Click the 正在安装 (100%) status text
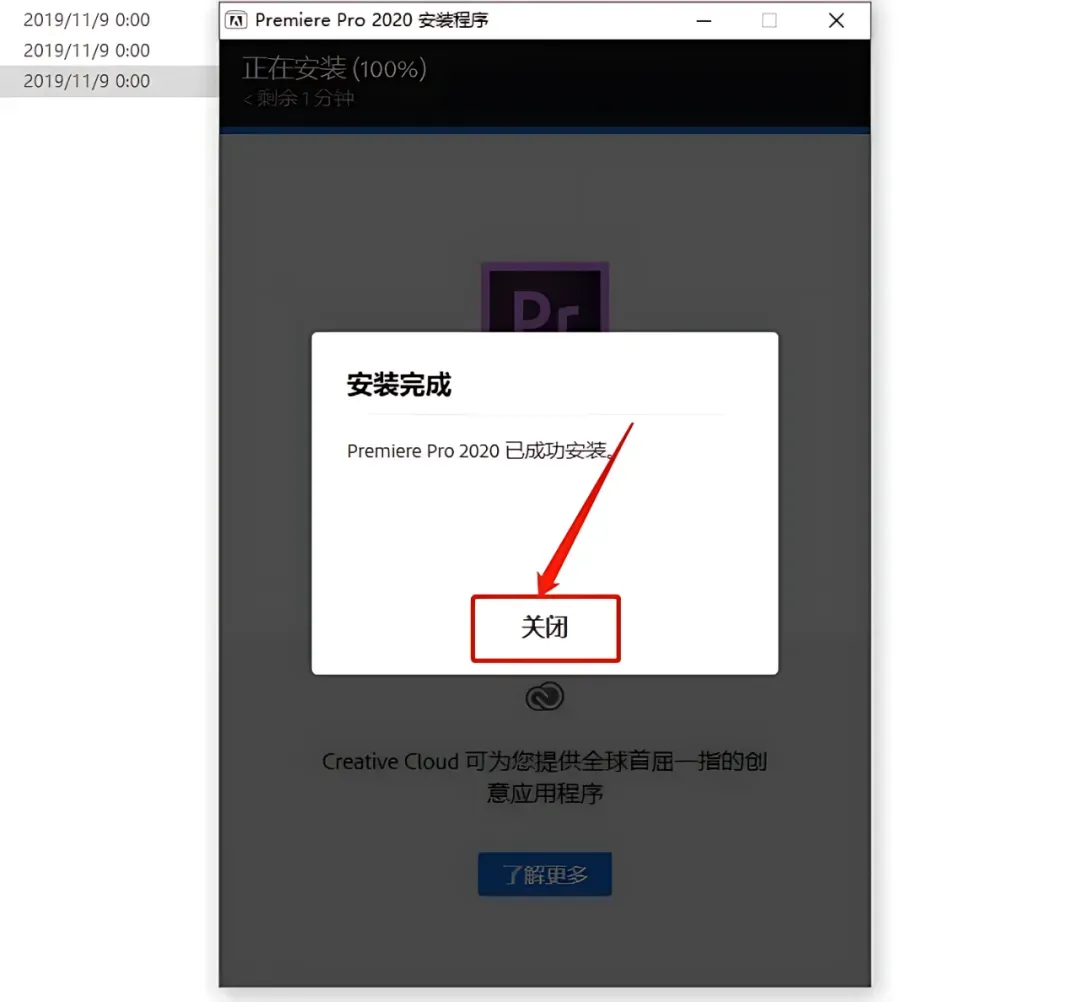The height and width of the screenshot is (1002, 1080). pyautogui.click(x=334, y=69)
